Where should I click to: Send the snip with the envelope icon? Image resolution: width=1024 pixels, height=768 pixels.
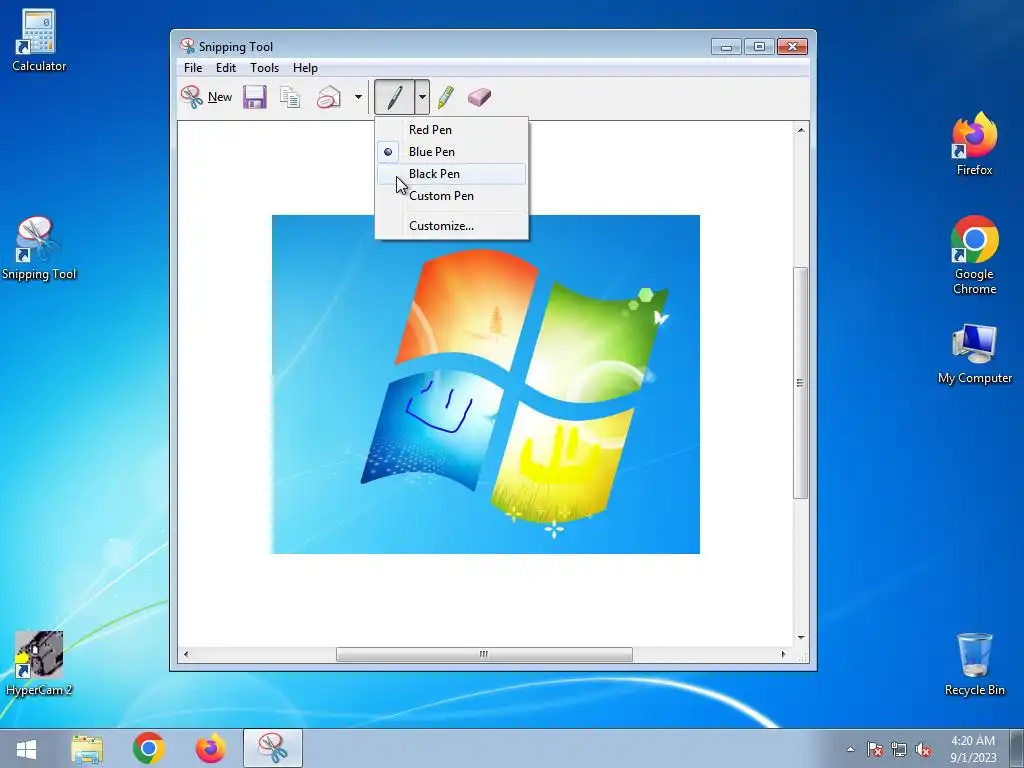click(328, 97)
